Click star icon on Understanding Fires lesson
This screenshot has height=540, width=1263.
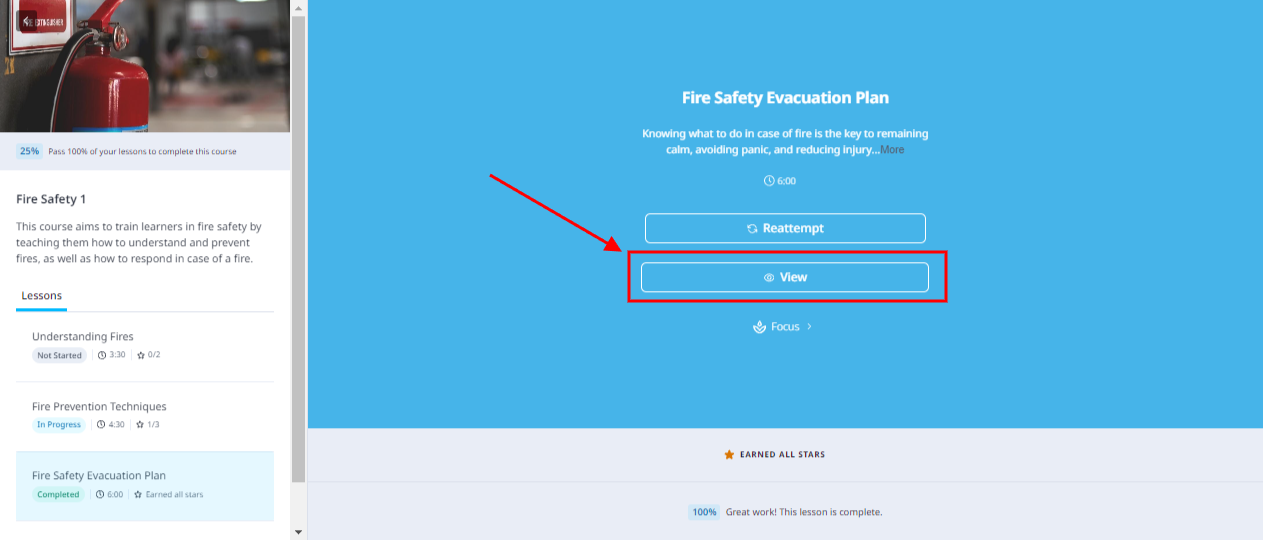pyautogui.click(x=141, y=355)
